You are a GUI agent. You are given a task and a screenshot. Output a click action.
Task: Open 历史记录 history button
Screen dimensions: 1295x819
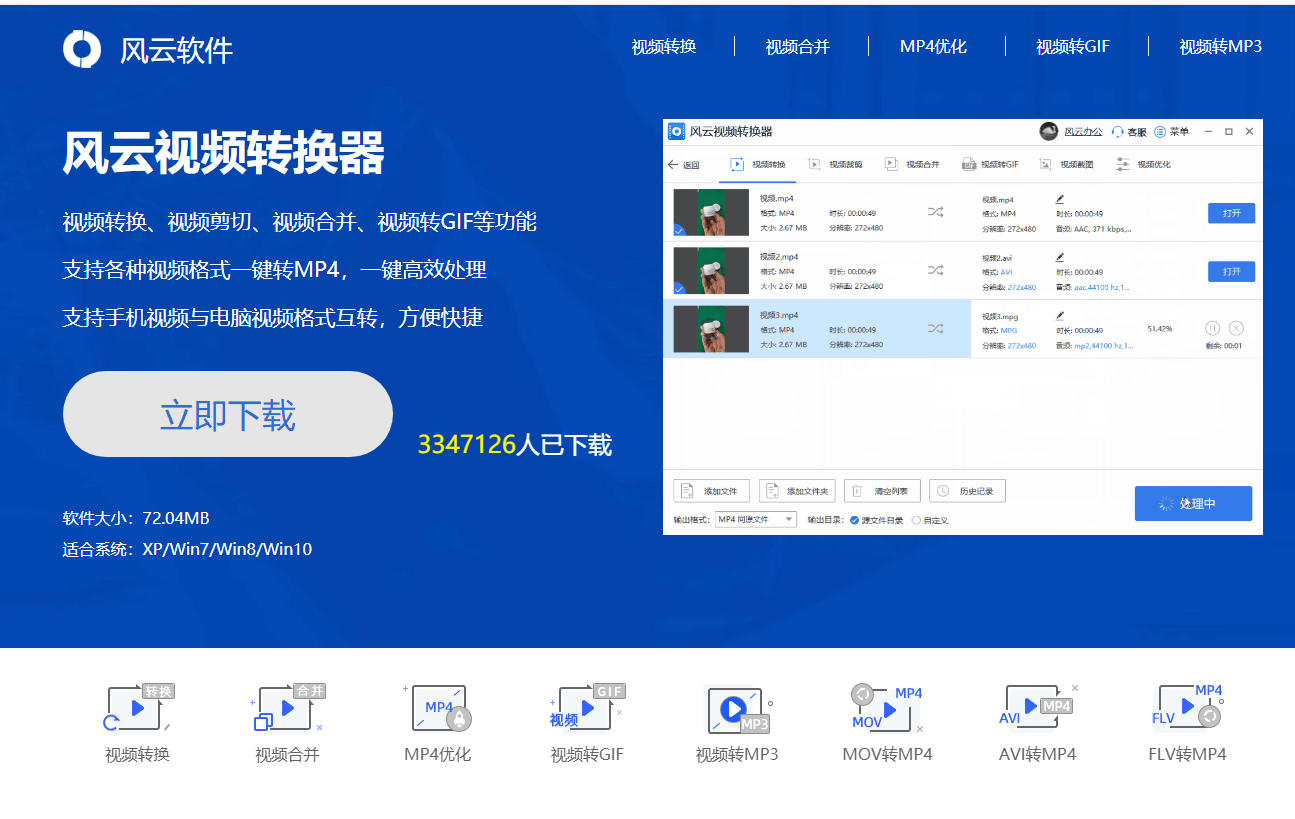click(x=967, y=491)
